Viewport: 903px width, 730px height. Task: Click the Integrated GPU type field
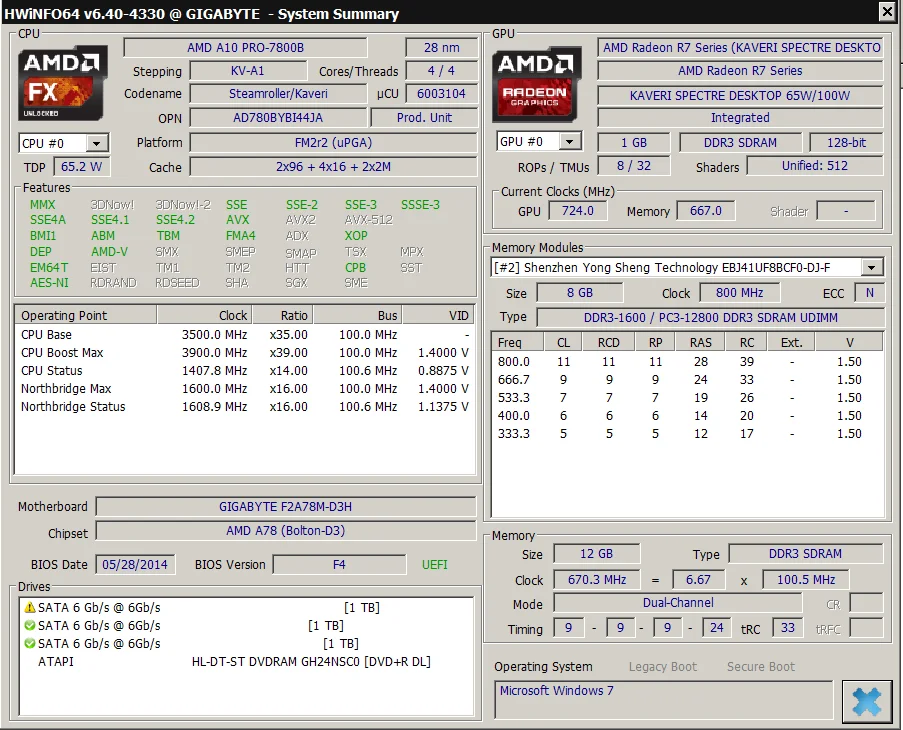pyautogui.click(x=740, y=118)
